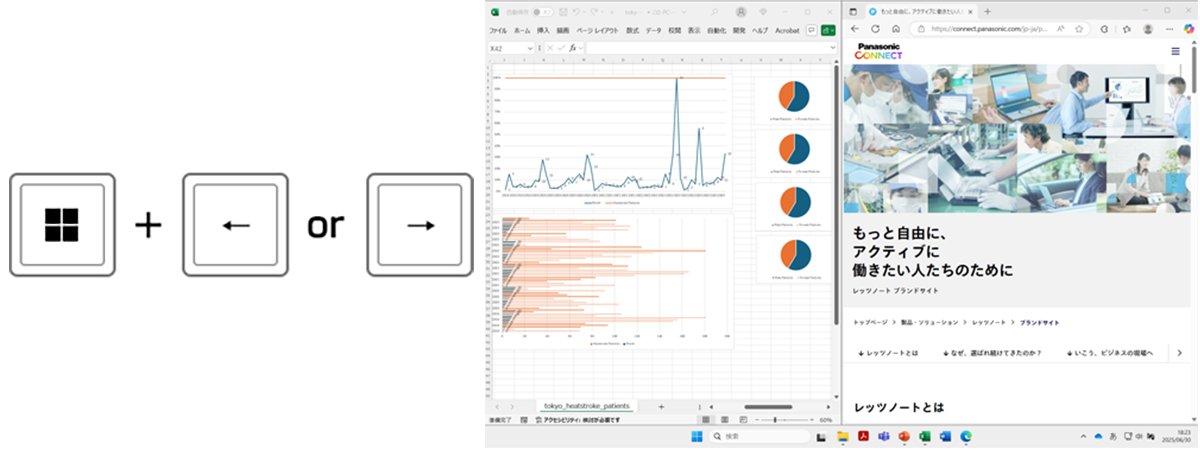The height and width of the screenshot is (450, 1200).
Task: Switch to Page Layout view in status bar
Action: coord(722,421)
